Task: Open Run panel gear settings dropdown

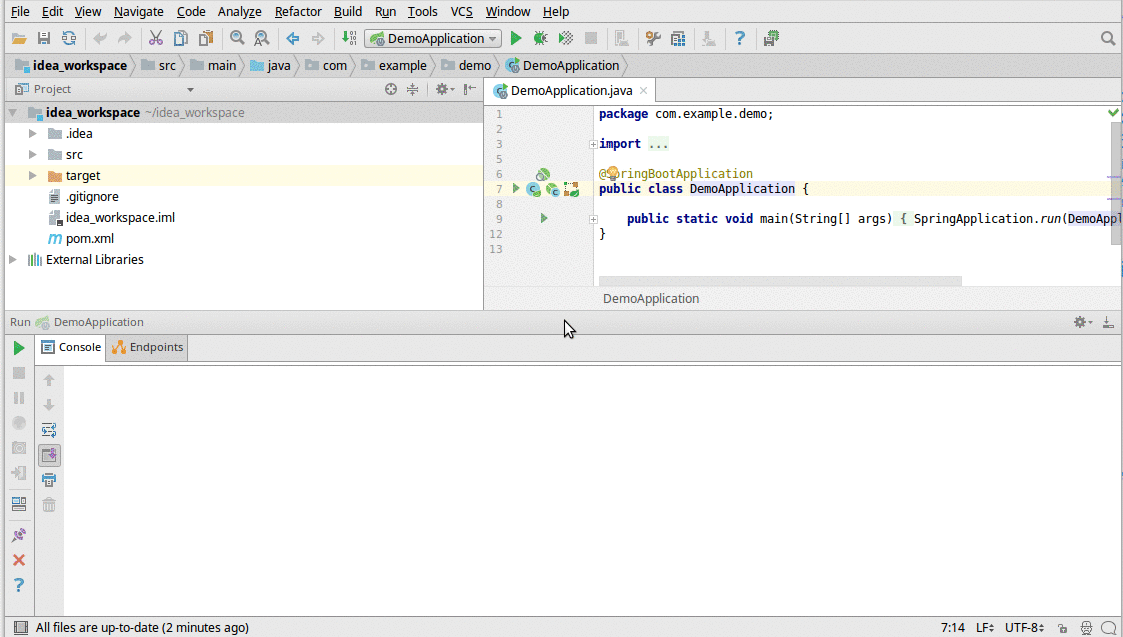Action: 1082,322
